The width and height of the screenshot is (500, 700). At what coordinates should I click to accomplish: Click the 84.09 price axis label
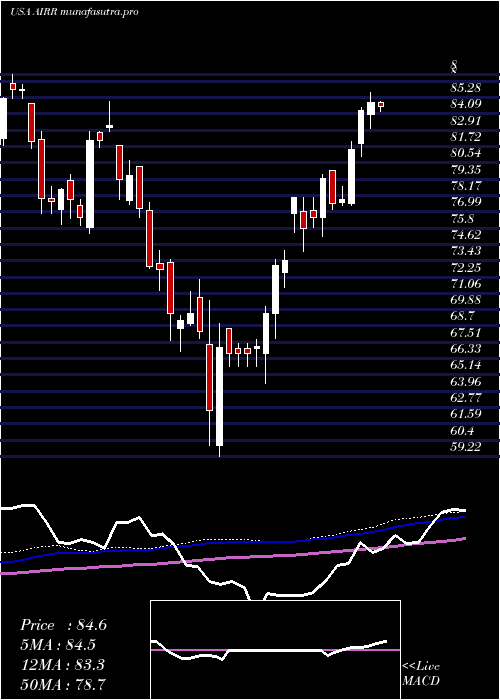466,104
